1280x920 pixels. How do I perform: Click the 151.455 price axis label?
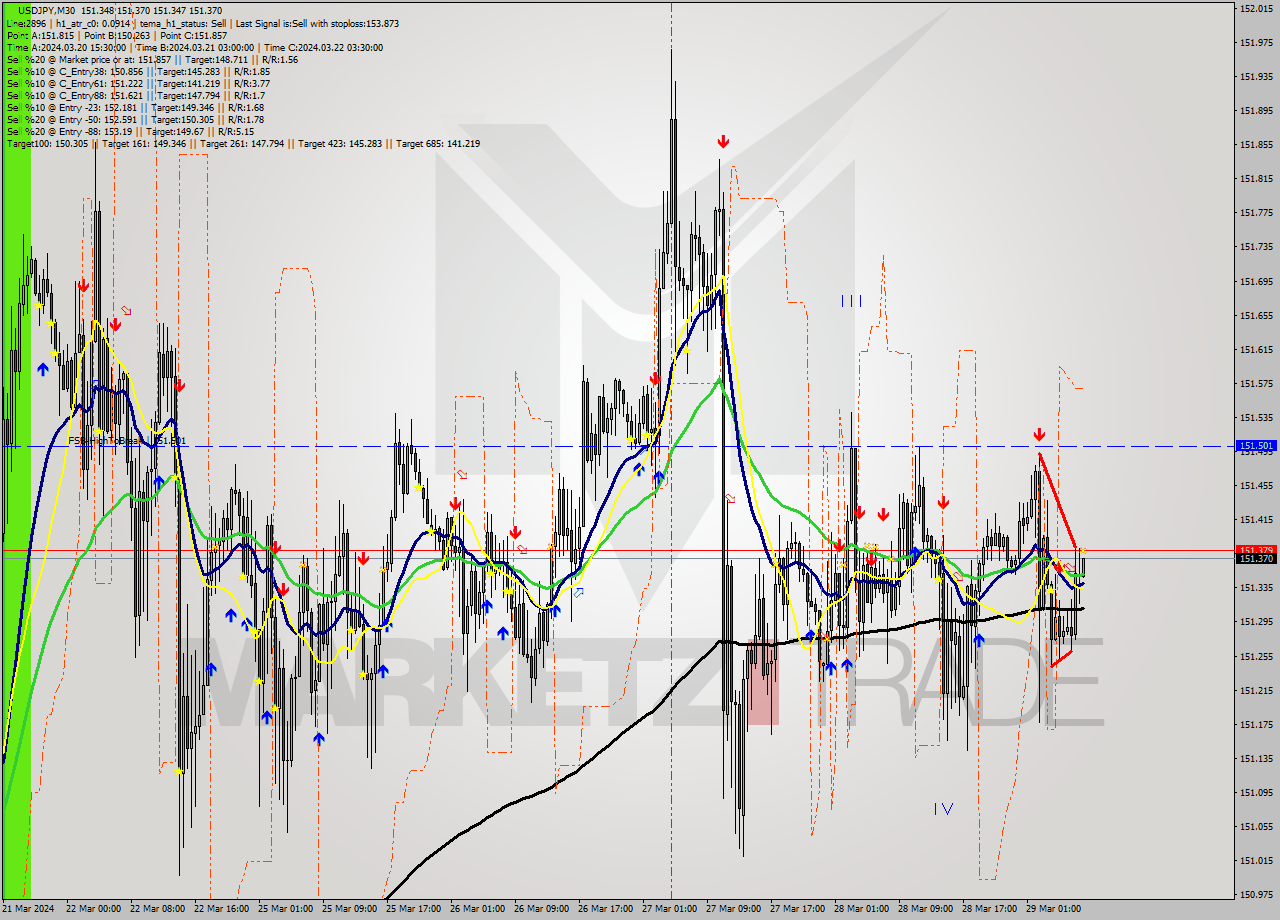(x=1255, y=485)
